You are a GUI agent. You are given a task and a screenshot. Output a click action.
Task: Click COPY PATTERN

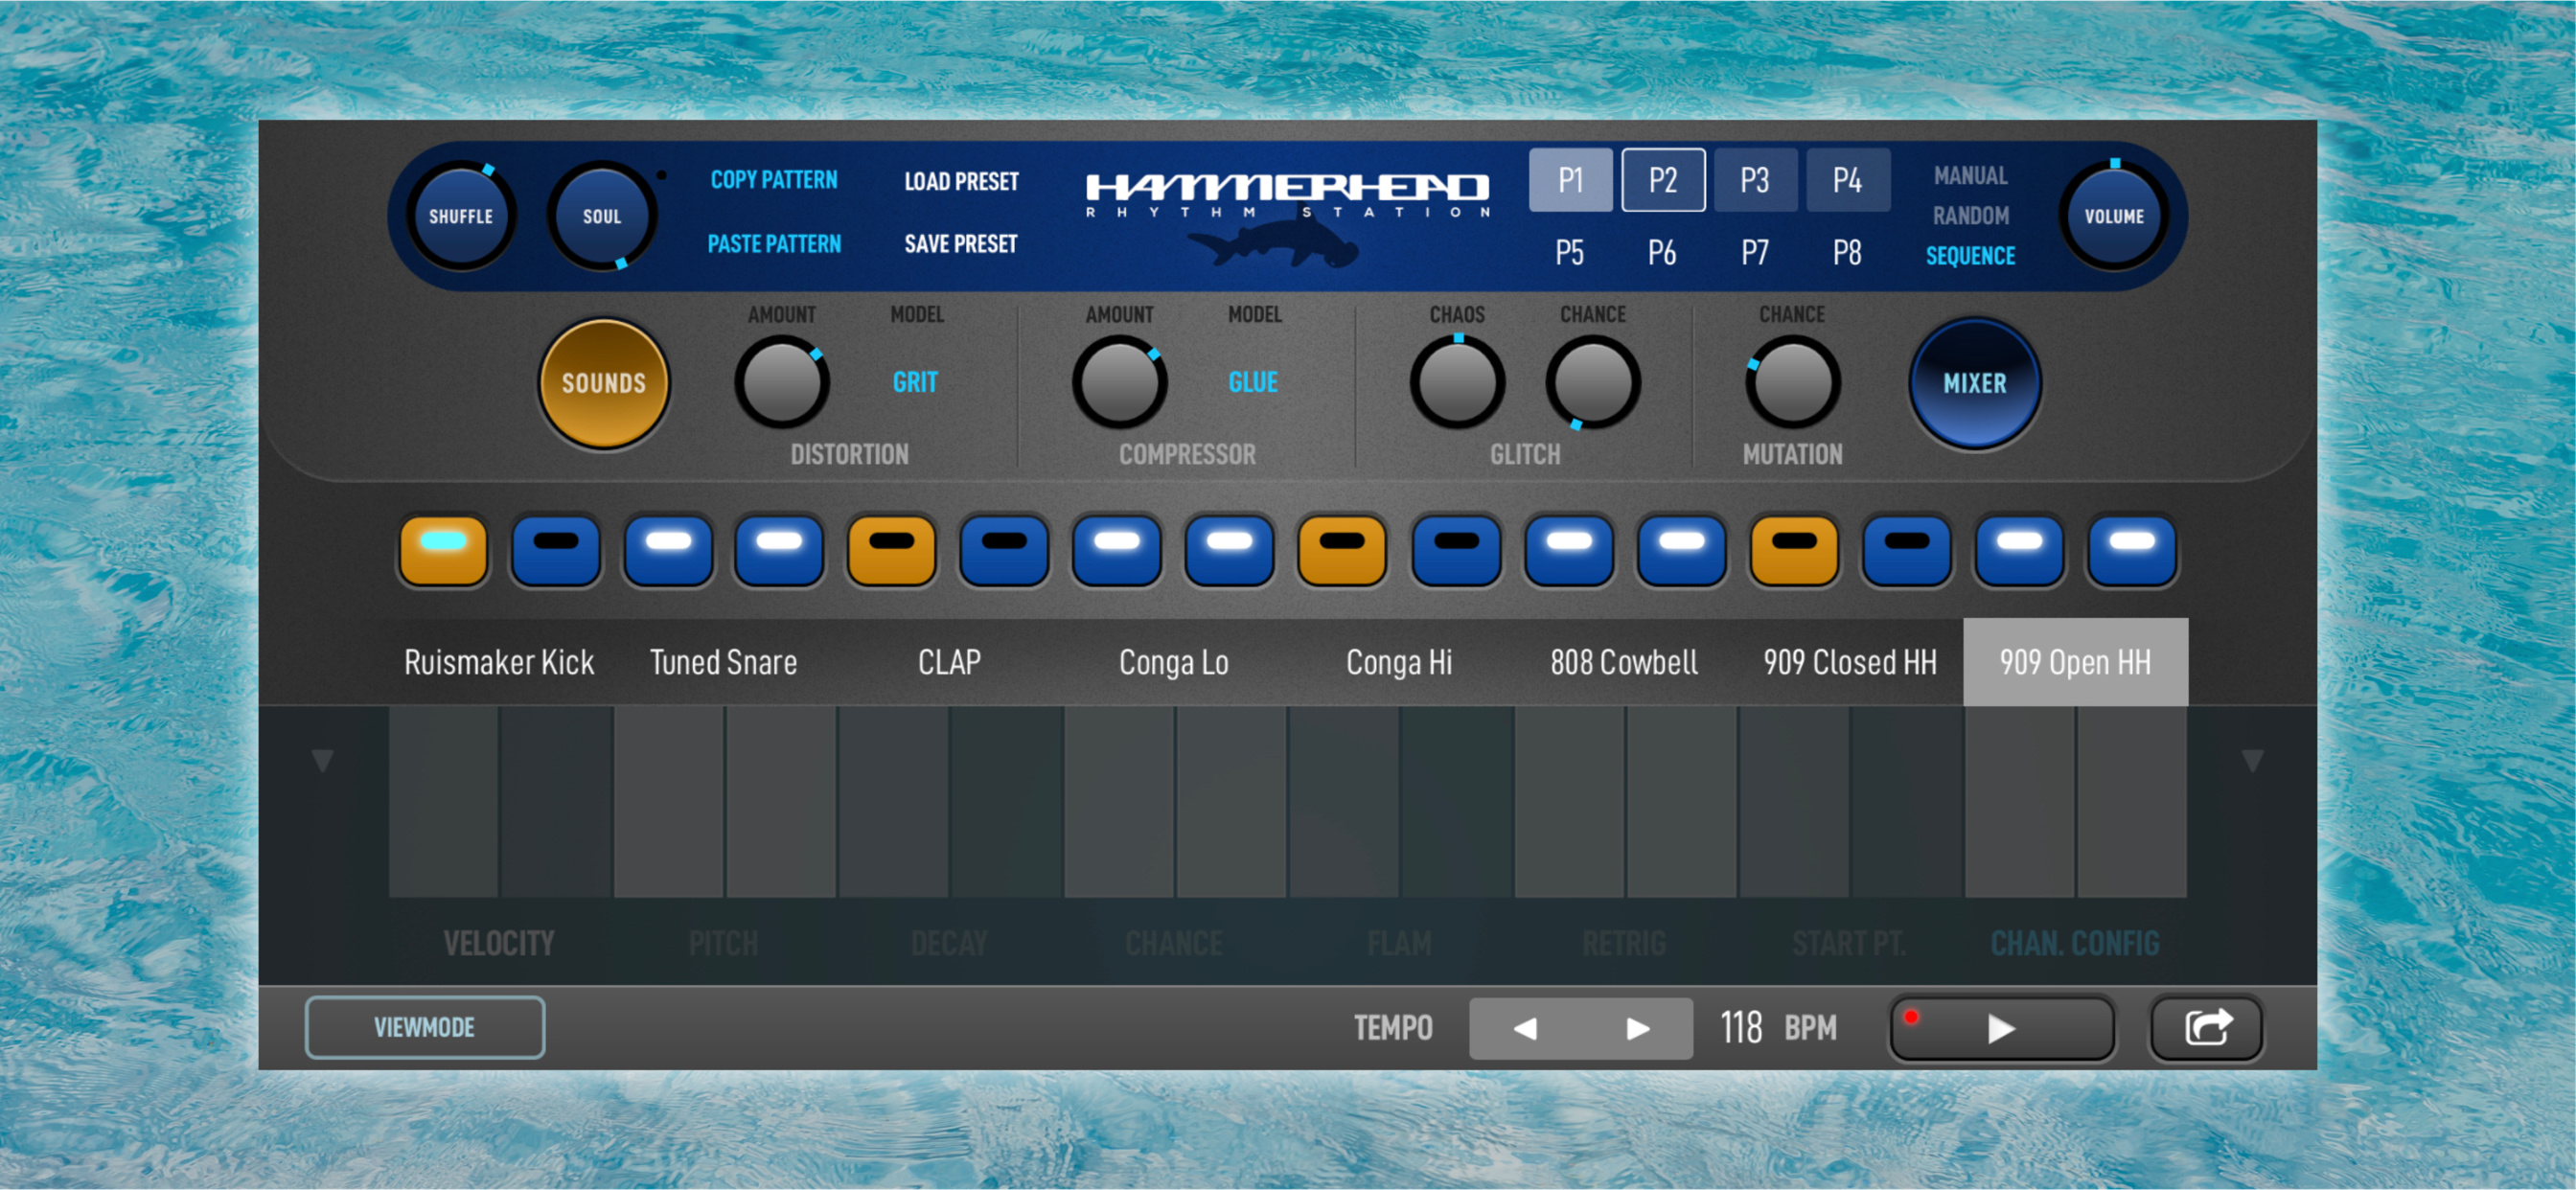(774, 180)
